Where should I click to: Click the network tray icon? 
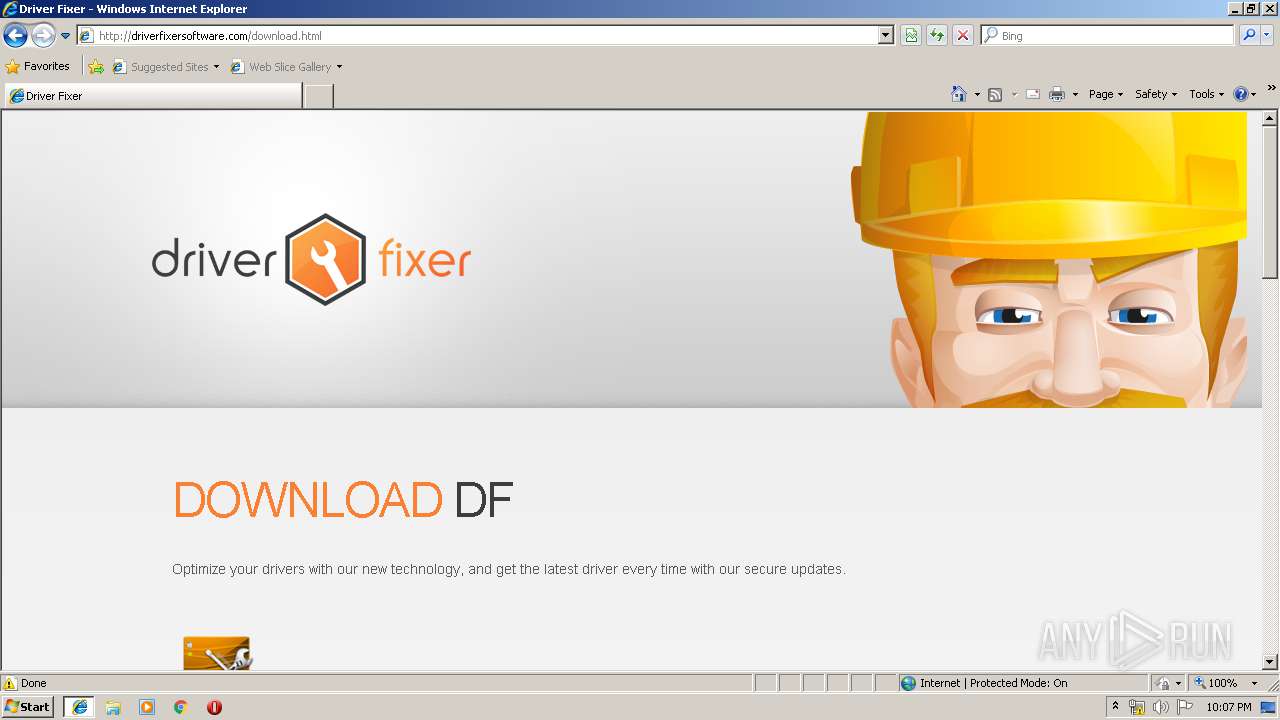pos(1137,707)
